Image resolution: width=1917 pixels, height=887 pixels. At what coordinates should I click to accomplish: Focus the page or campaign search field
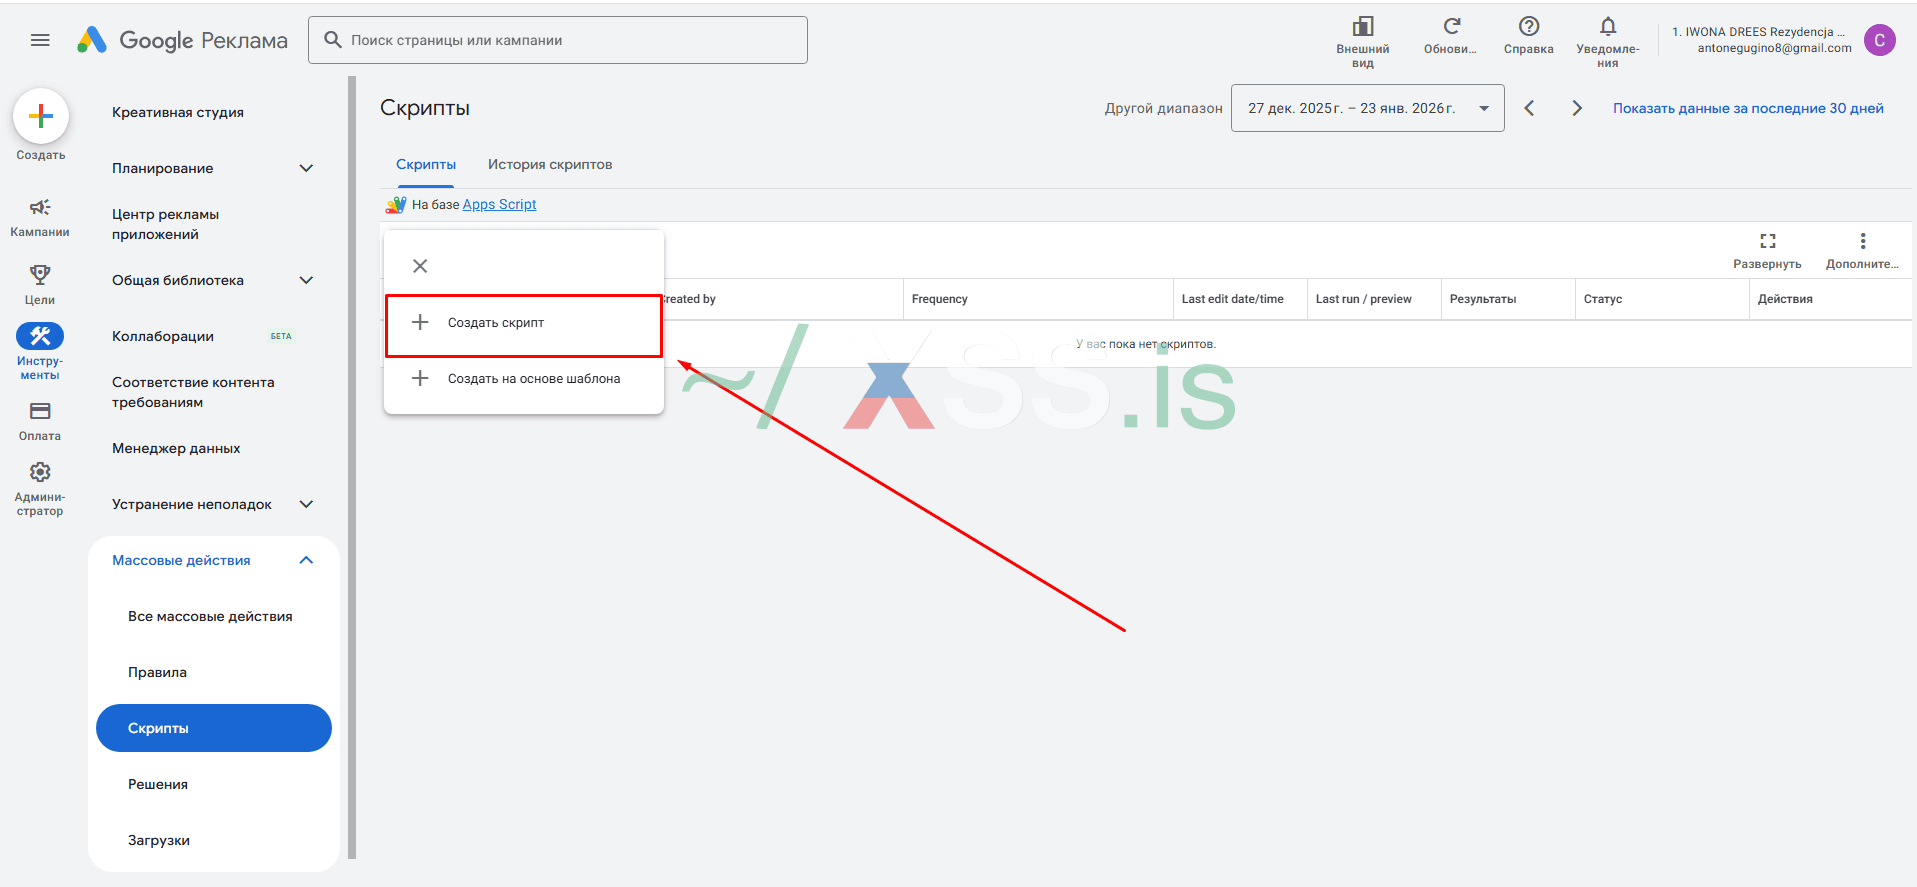point(558,40)
